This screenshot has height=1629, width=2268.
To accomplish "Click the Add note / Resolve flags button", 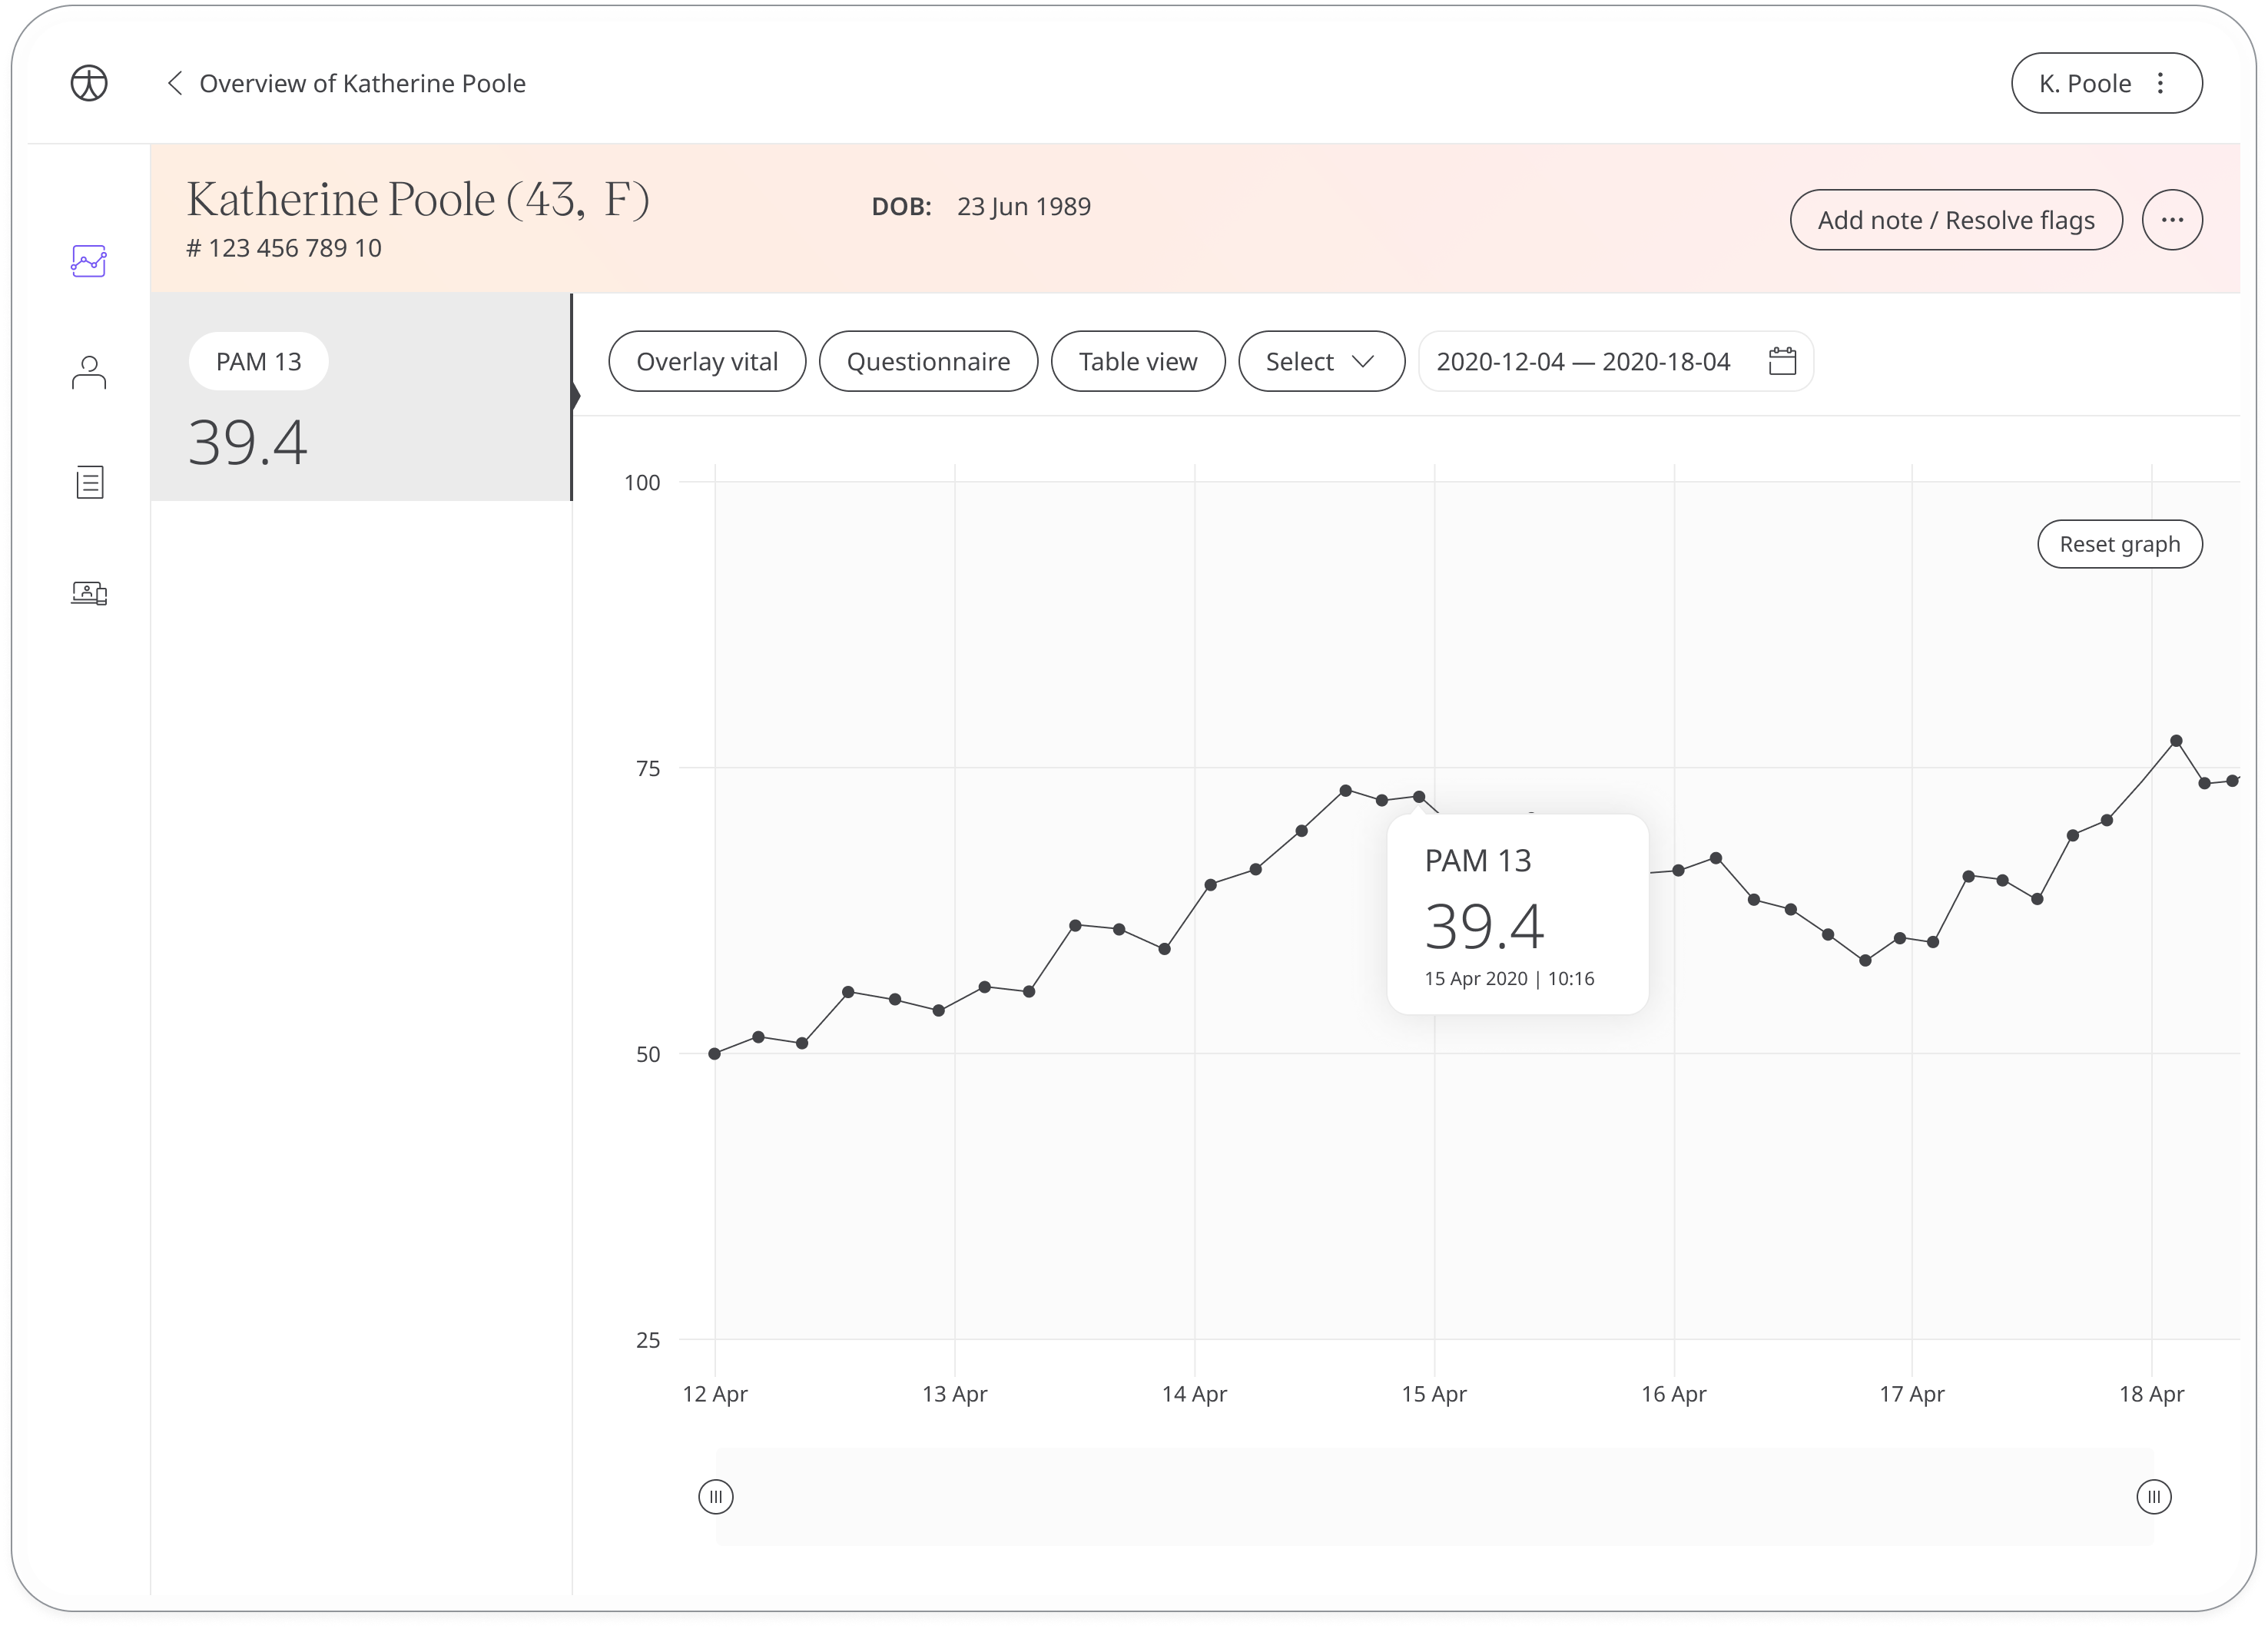I will coord(1955,218).
